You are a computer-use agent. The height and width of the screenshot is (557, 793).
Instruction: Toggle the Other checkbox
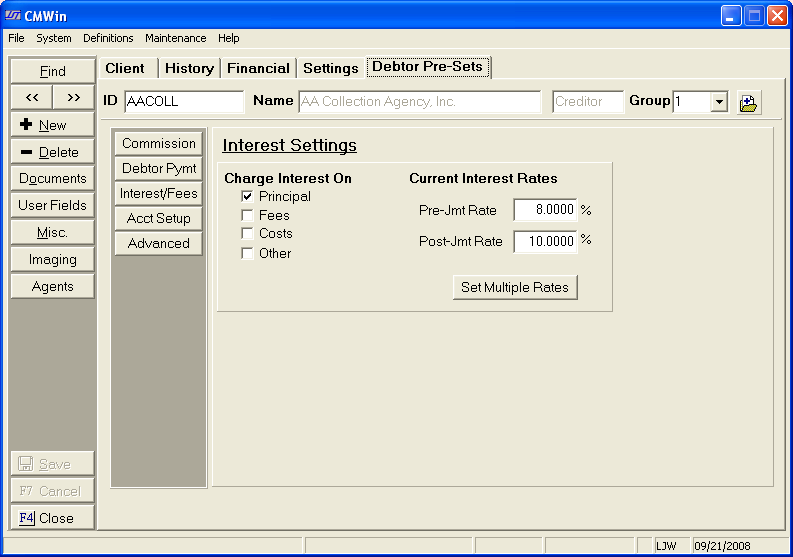247,254
